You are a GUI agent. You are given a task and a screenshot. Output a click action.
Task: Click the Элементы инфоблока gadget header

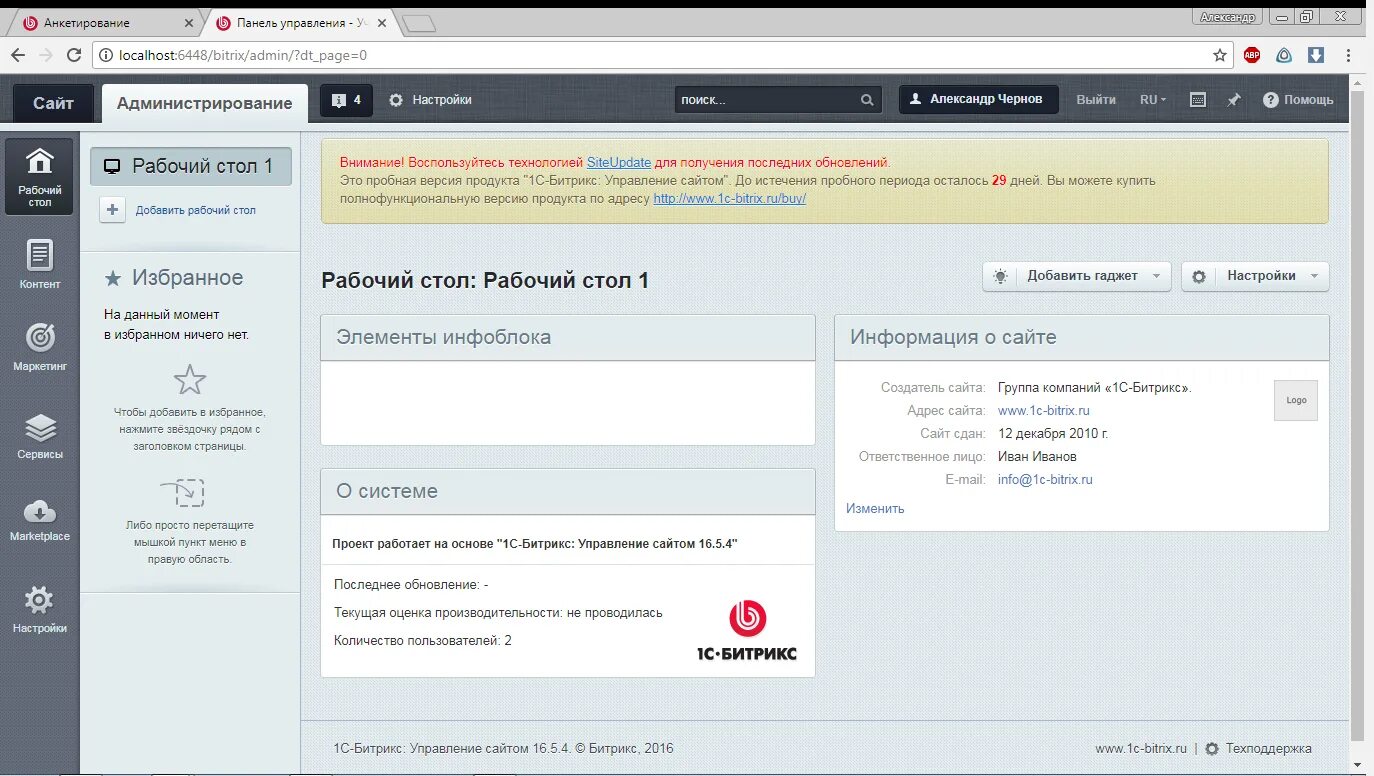tap(568, 337)
